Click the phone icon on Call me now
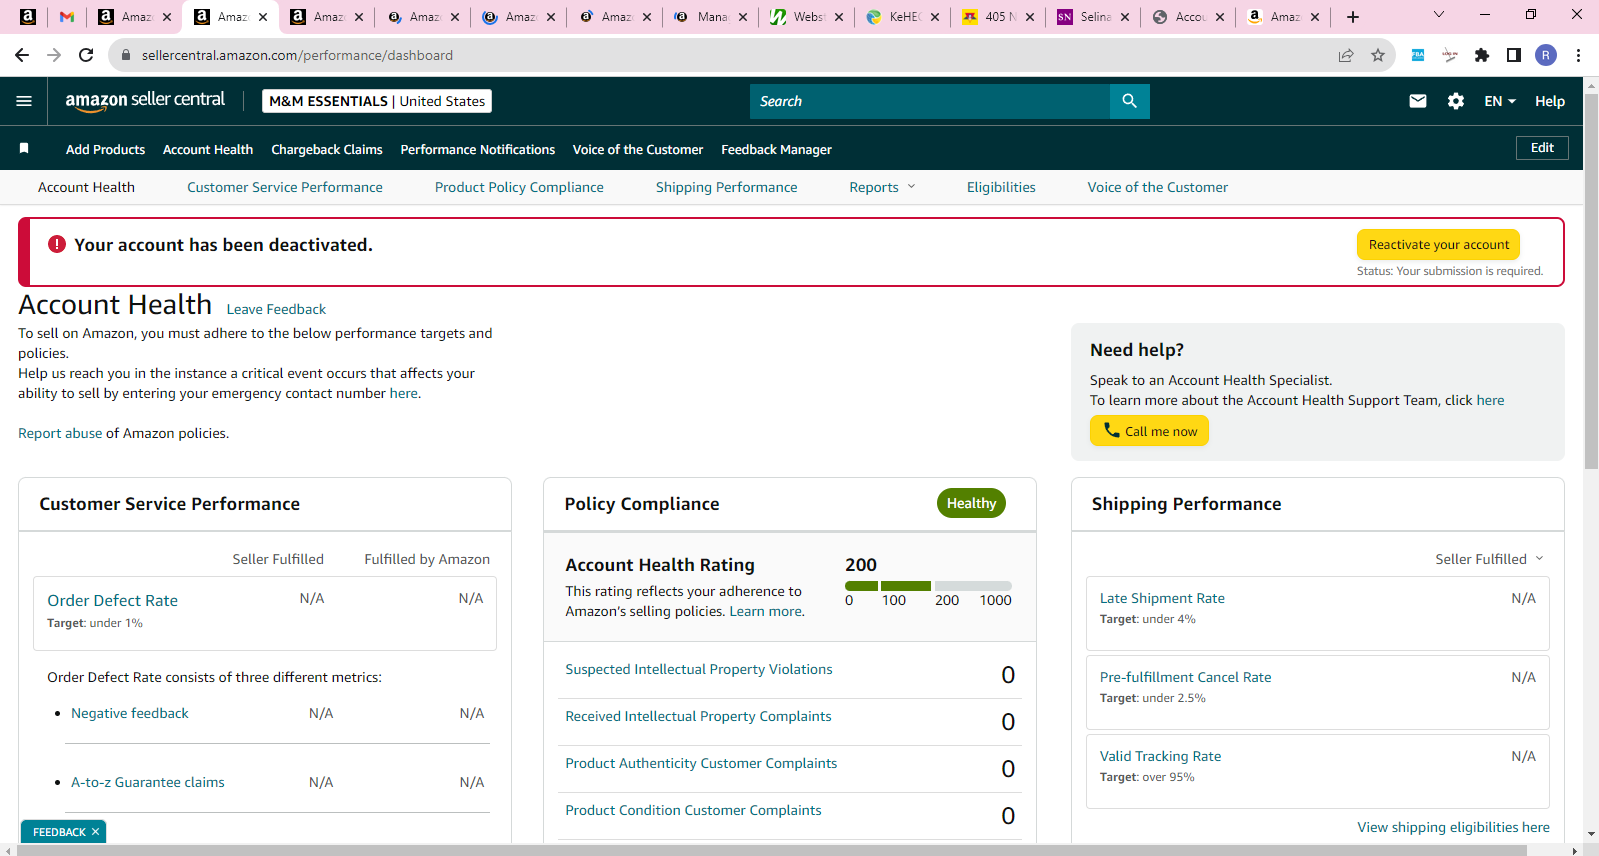Screen dimensions: 1599x856 (x=1111, y=430)
